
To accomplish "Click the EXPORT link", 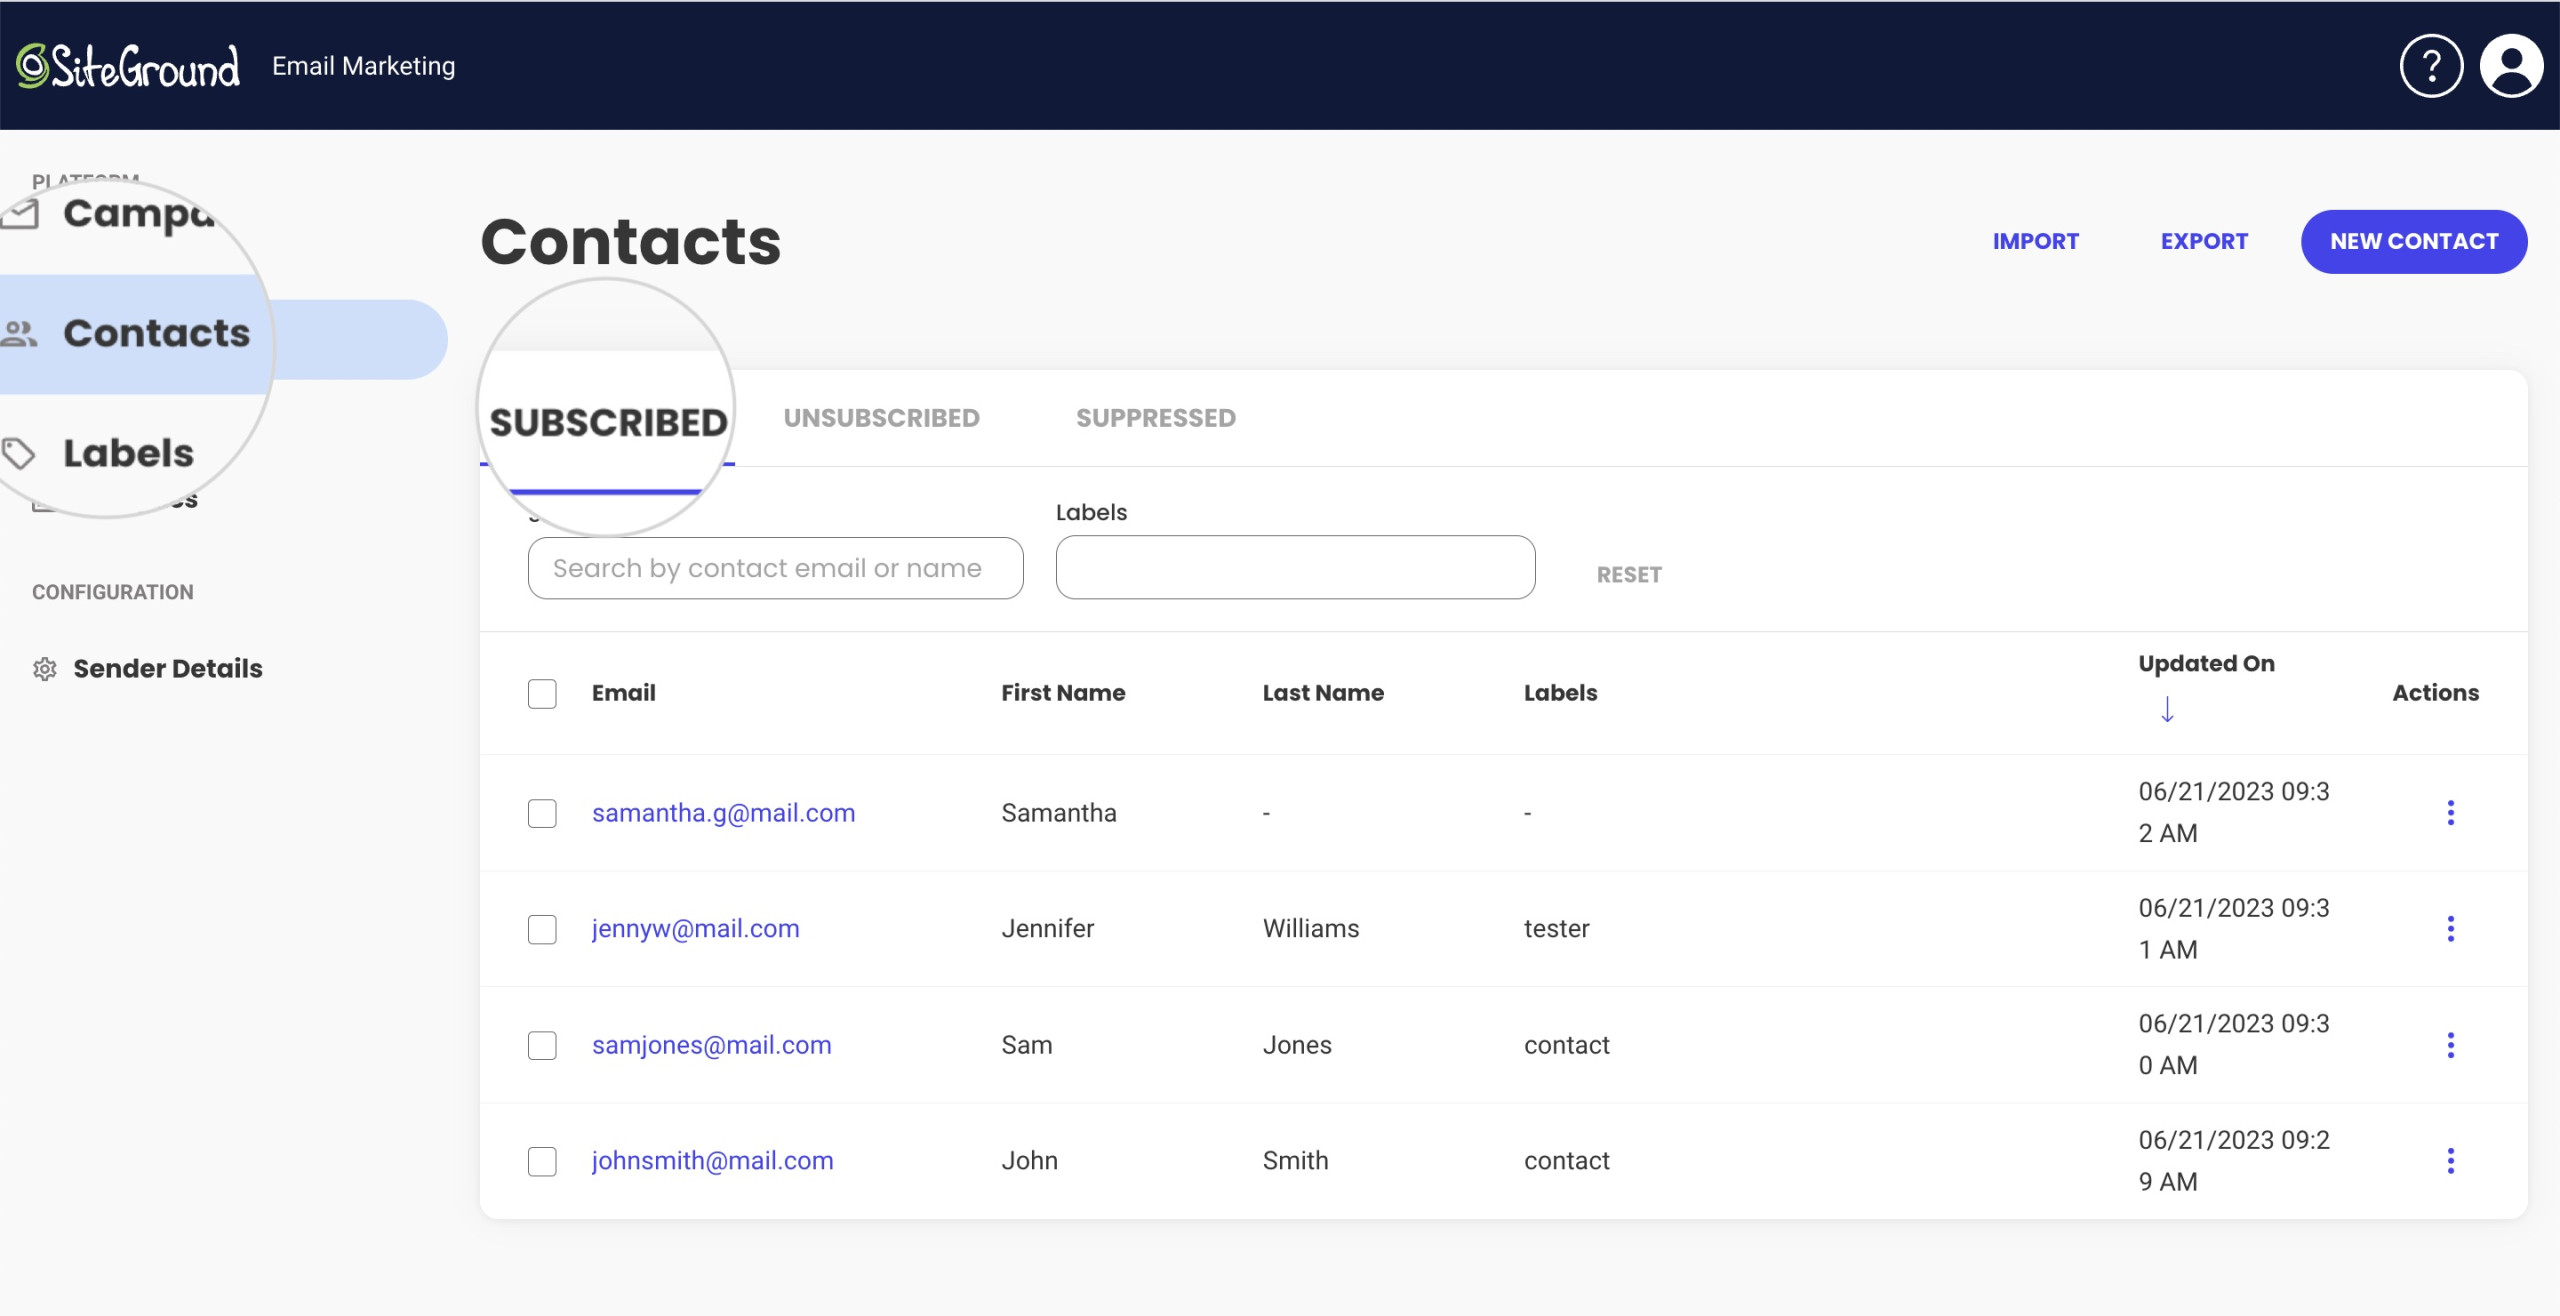I will pyautogui.click(x=2204, y=240).
